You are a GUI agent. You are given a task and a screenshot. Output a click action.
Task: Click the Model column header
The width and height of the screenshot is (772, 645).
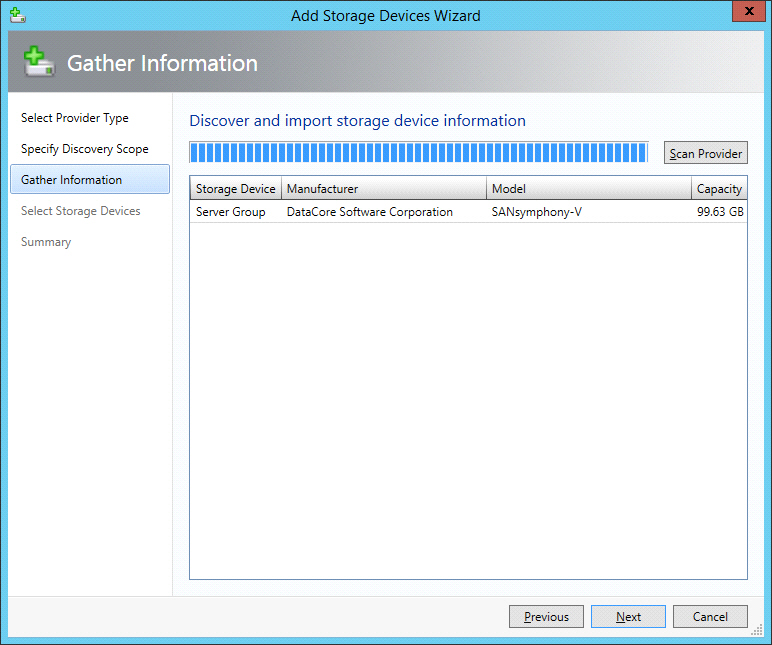click(x=588, y=189)
